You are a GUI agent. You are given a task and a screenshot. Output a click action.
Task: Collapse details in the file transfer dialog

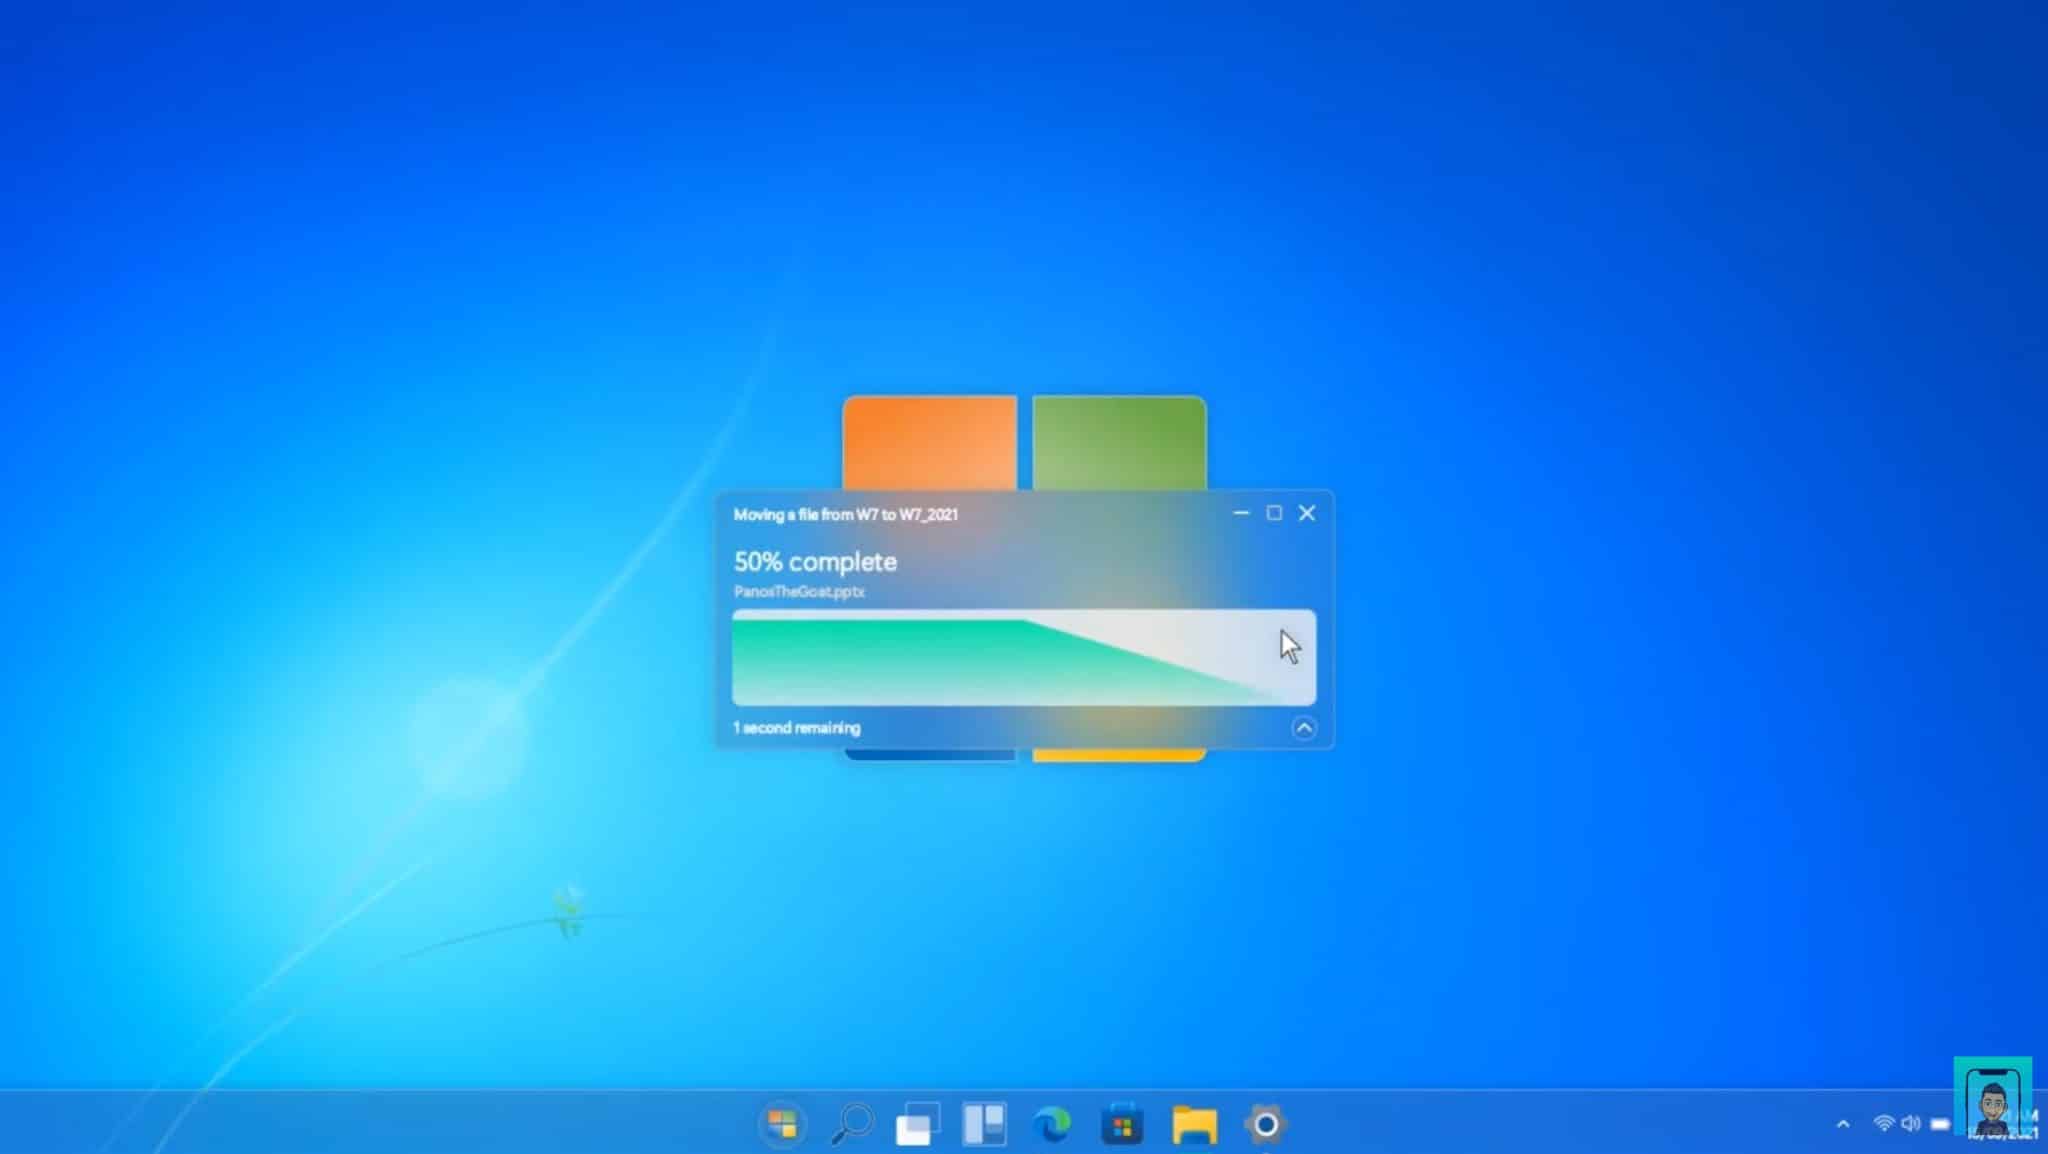[x=1304, y=728]
